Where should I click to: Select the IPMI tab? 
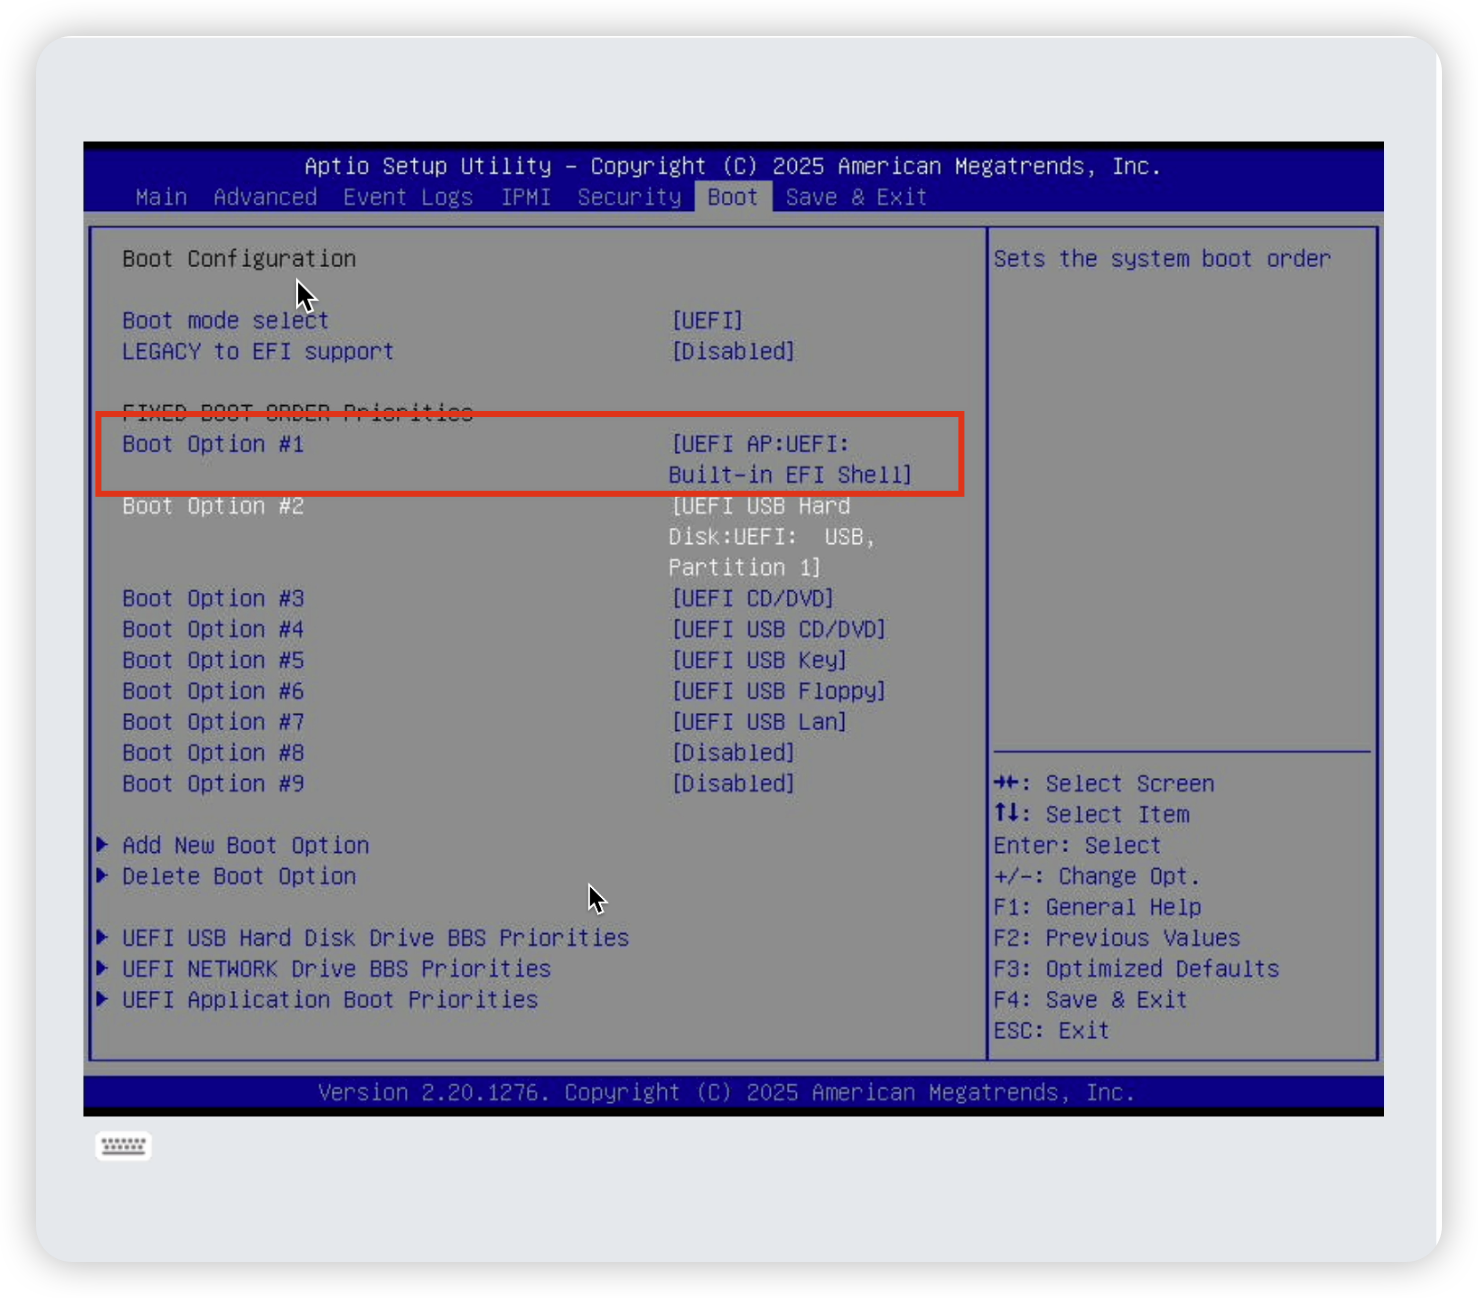coord(526,197)
